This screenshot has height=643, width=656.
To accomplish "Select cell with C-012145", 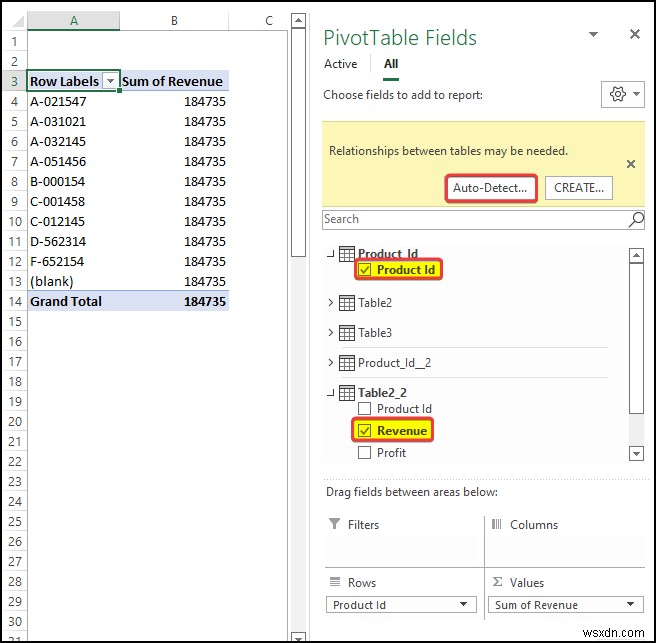I will 74,221.
